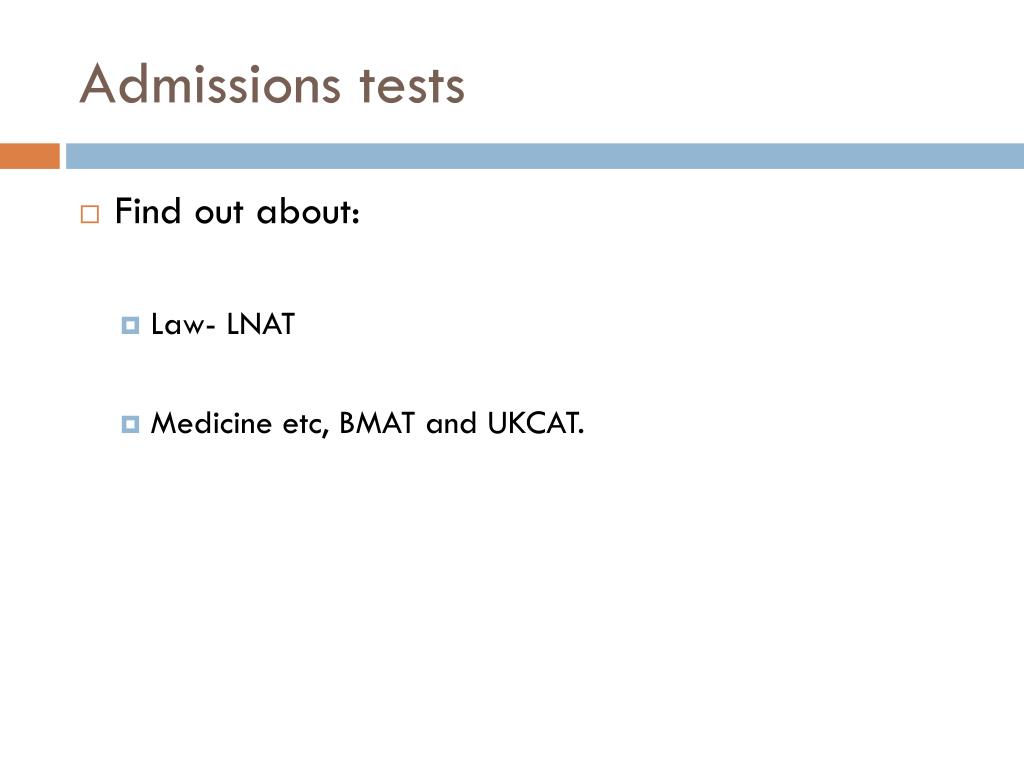Image resolution: width=1024 pixels, height=768 pixels.
Task: Click the word "tests" in the title
Action: pos(412,86)
